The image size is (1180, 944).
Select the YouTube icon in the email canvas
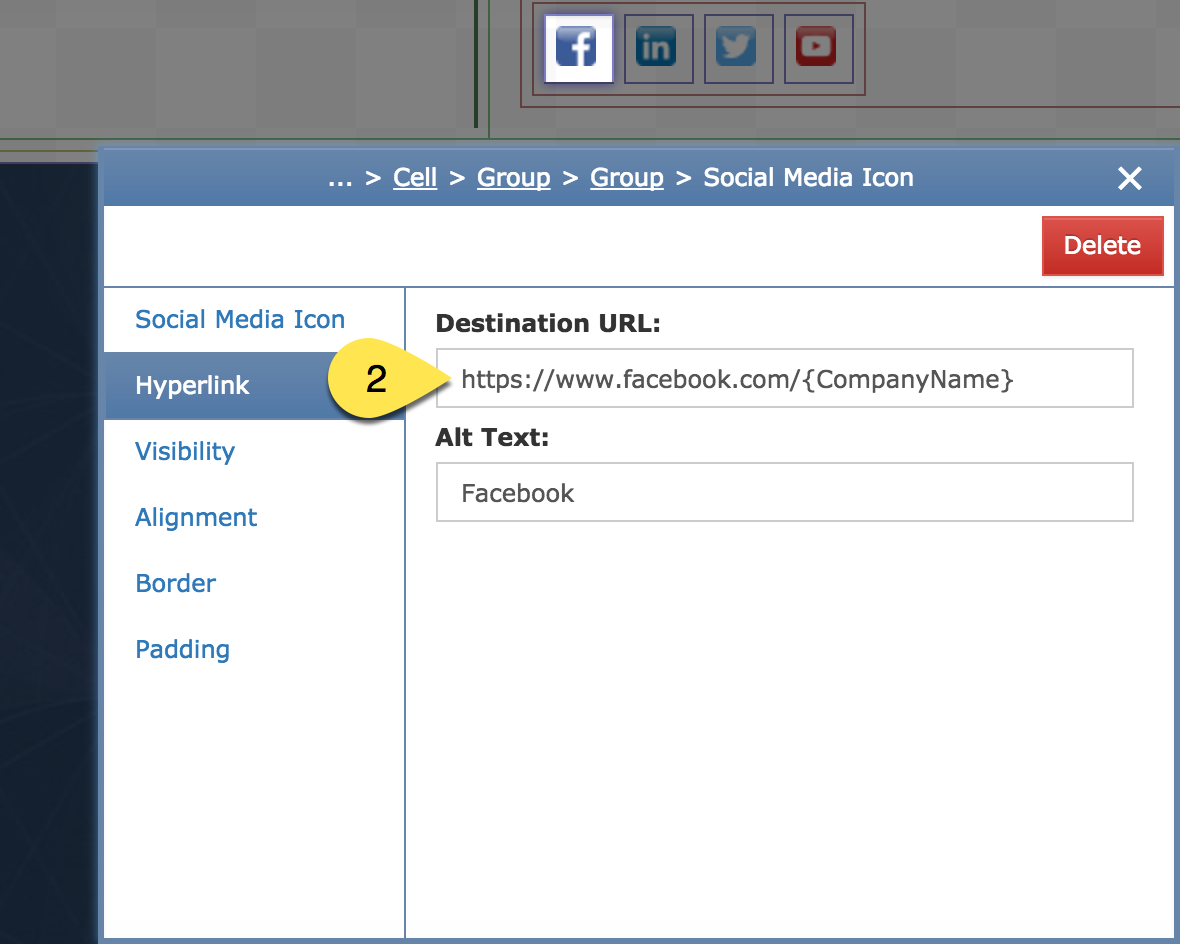click(x=818, y=47)
